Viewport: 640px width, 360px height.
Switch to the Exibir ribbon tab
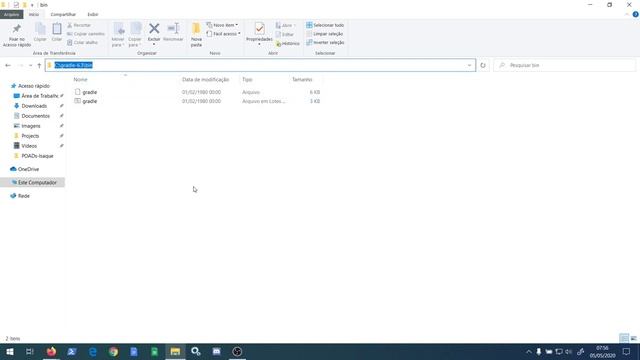pyautogui.click(x=93, y=14)
